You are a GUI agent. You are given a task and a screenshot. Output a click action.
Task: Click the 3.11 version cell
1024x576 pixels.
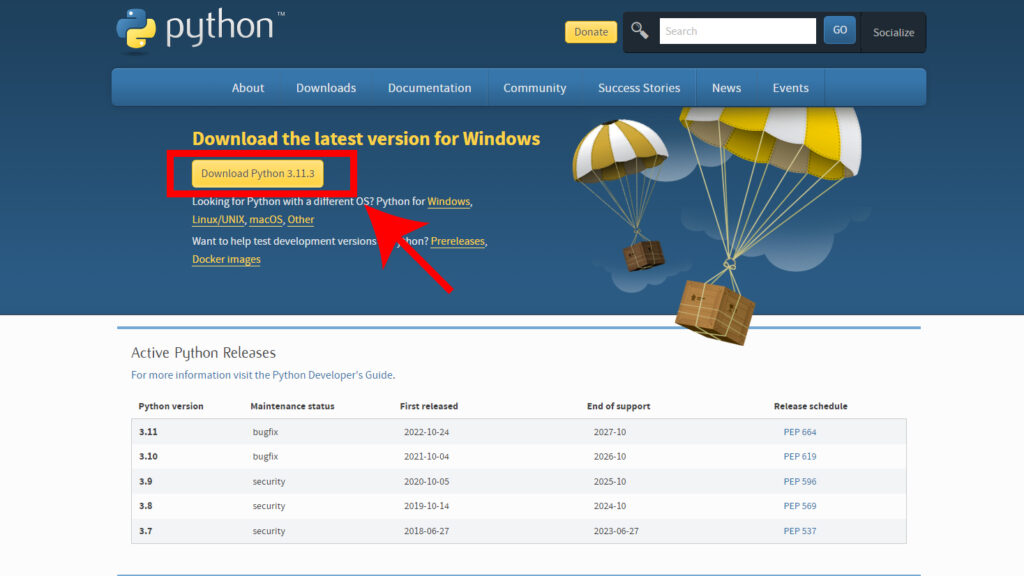[x=148, y=432]
